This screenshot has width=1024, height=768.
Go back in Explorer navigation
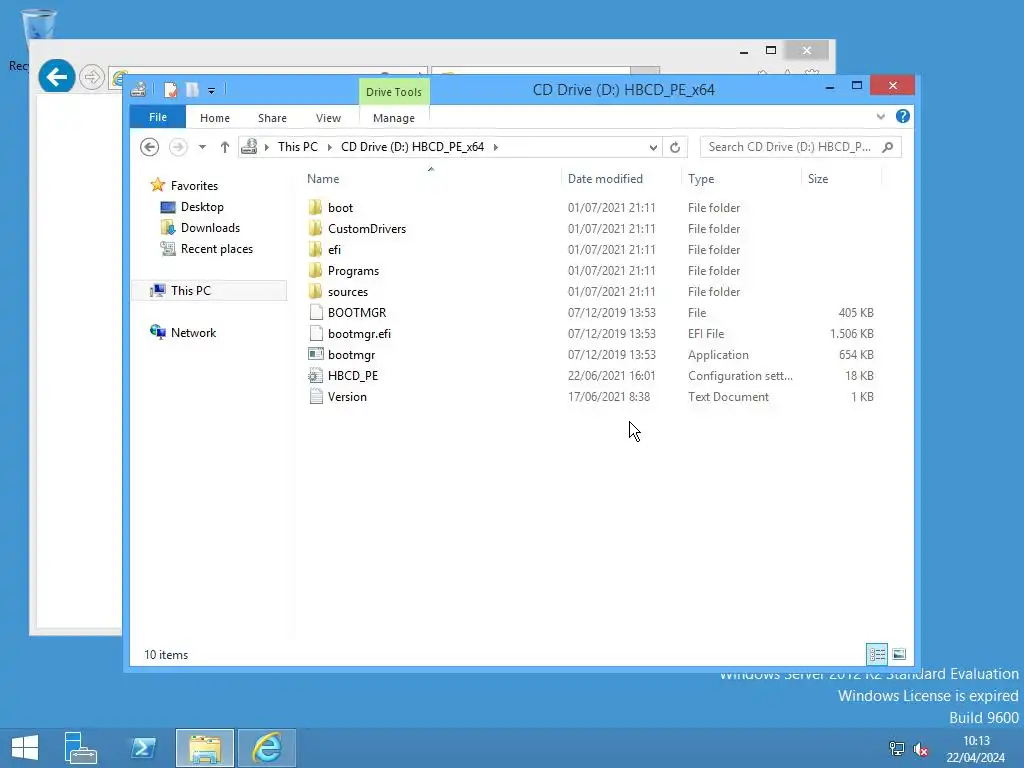pos(150,147)
